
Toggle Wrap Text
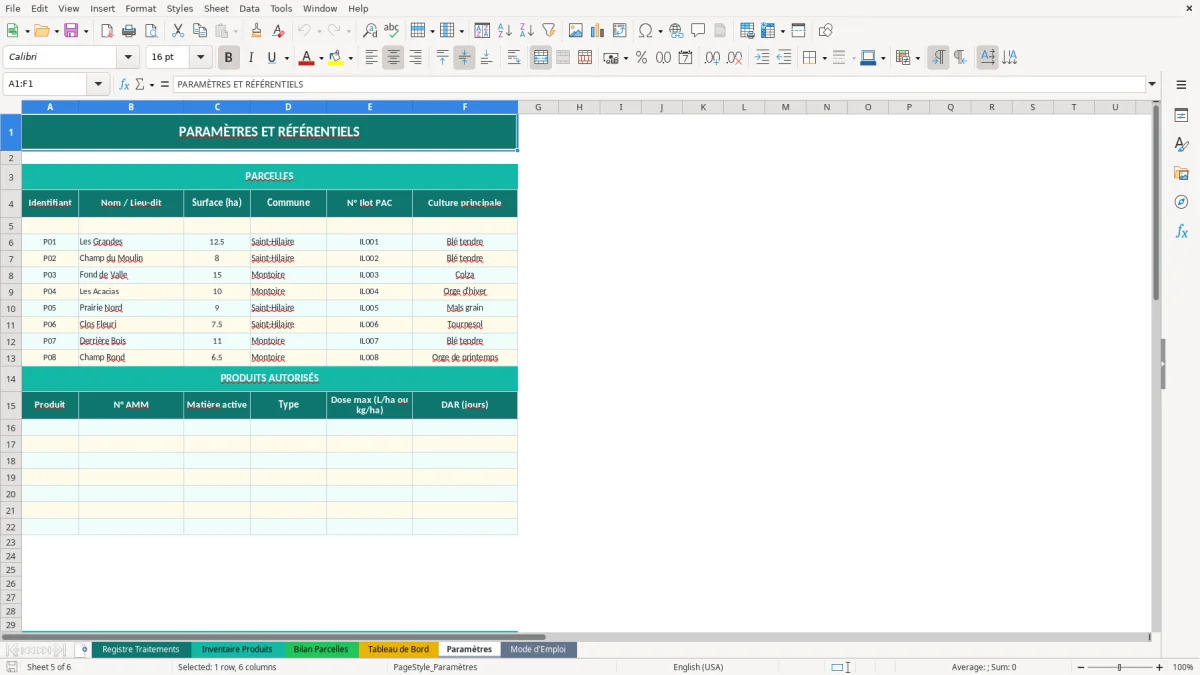tap(514, 58)
